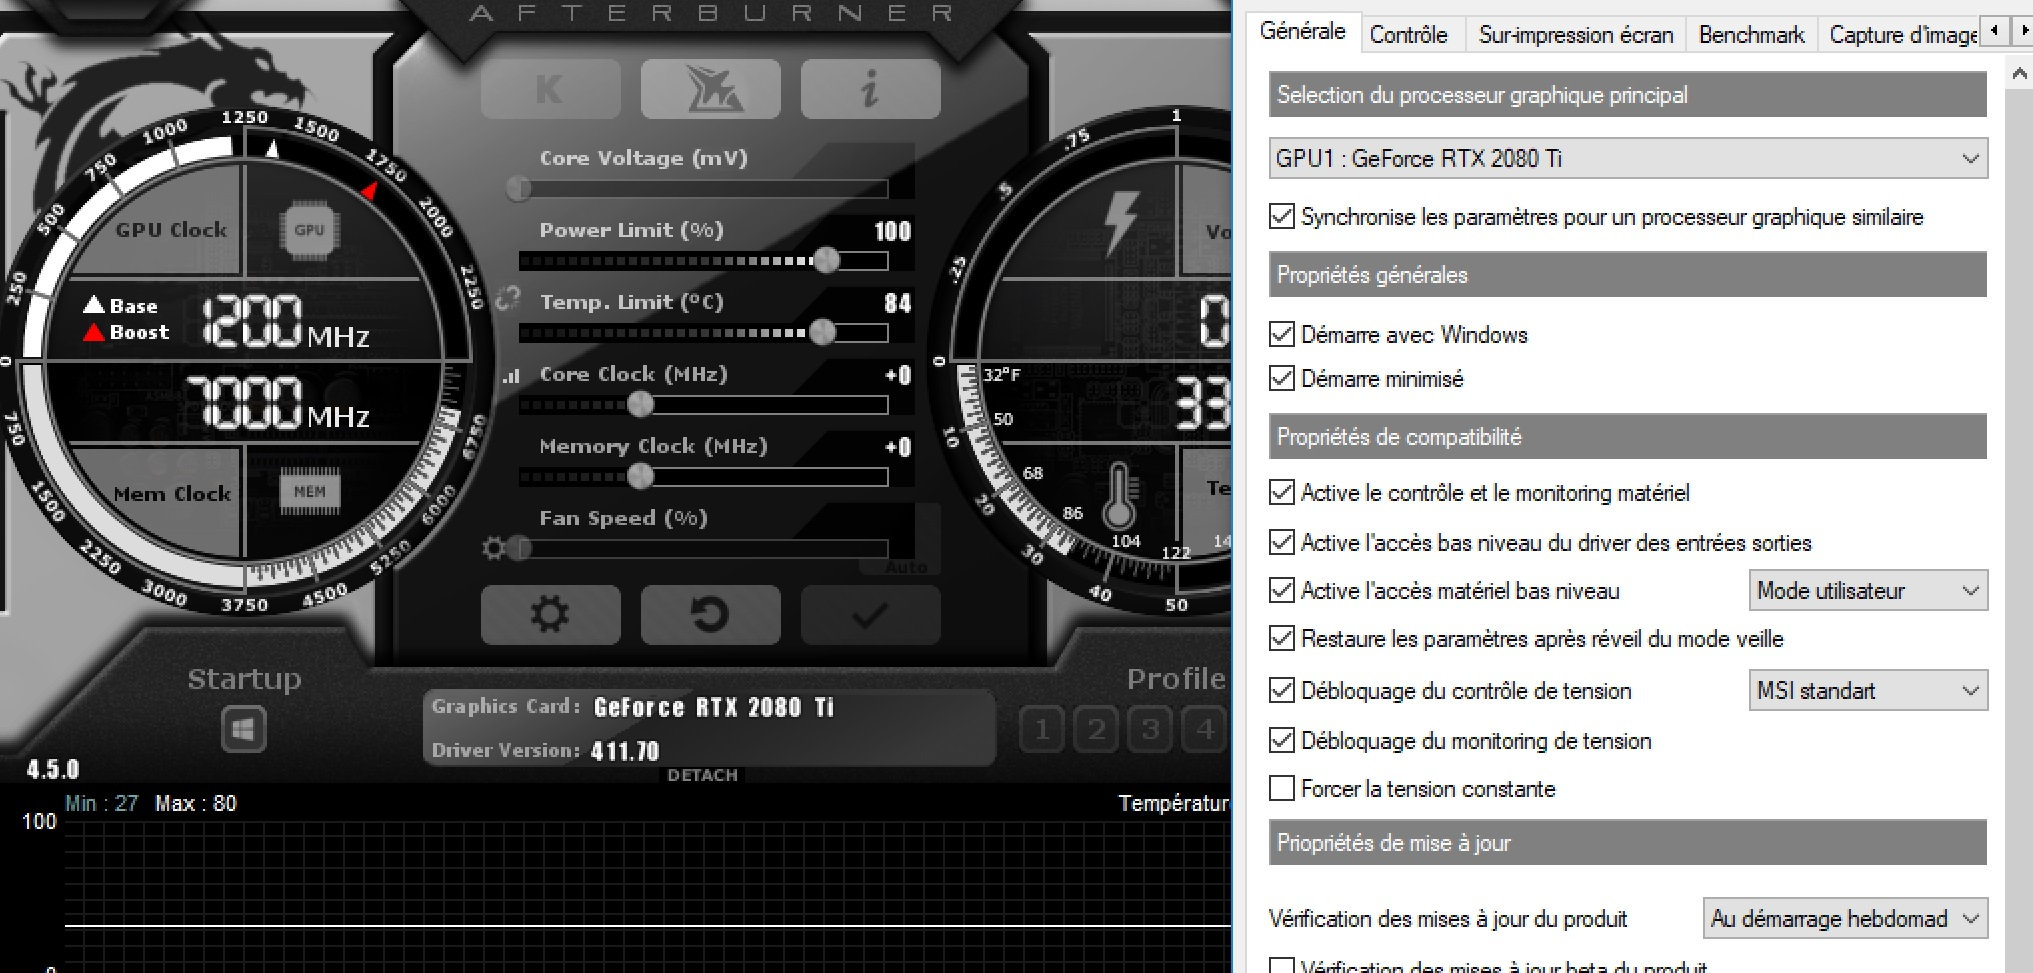Enable Forcer la tension constante
Screen dimensions: 2033x973
click(x=1281, y=788)
